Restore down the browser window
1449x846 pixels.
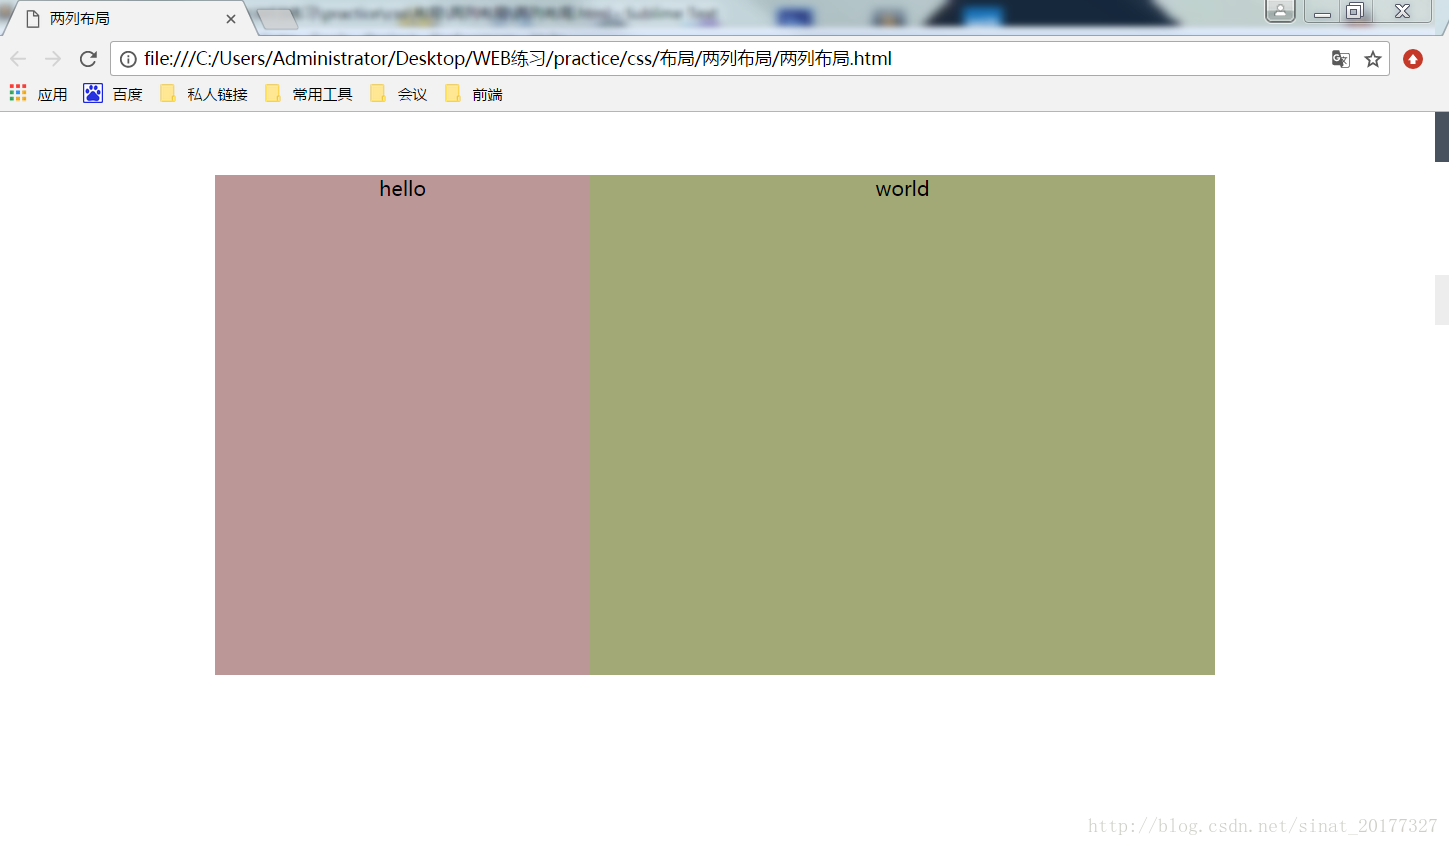pyautogui.click(x=1355, y=11)
